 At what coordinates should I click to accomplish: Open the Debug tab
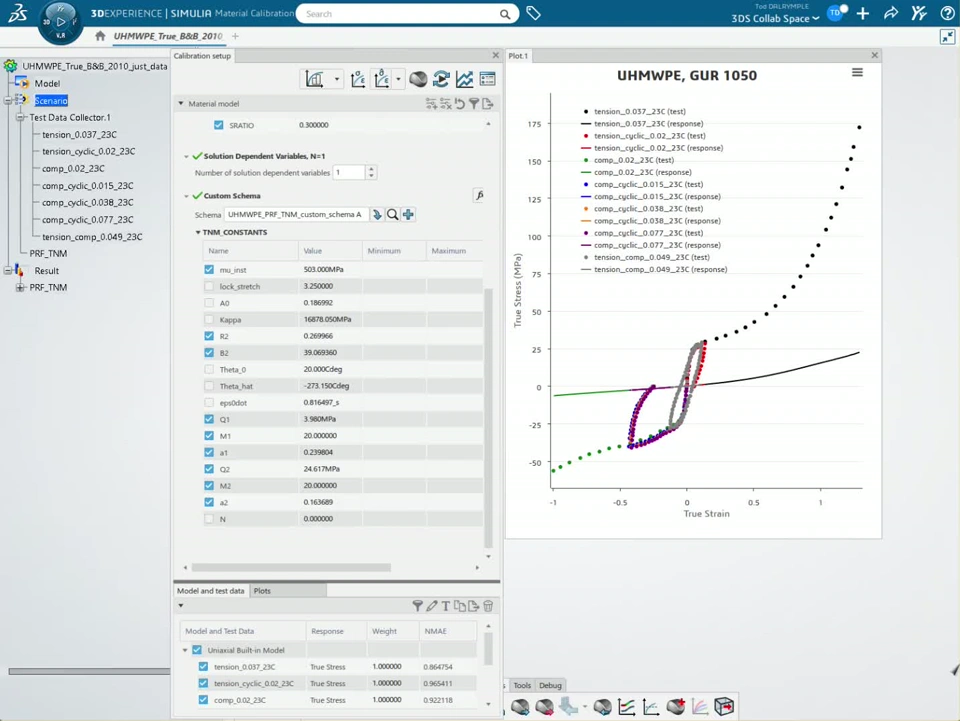[550, 686]
